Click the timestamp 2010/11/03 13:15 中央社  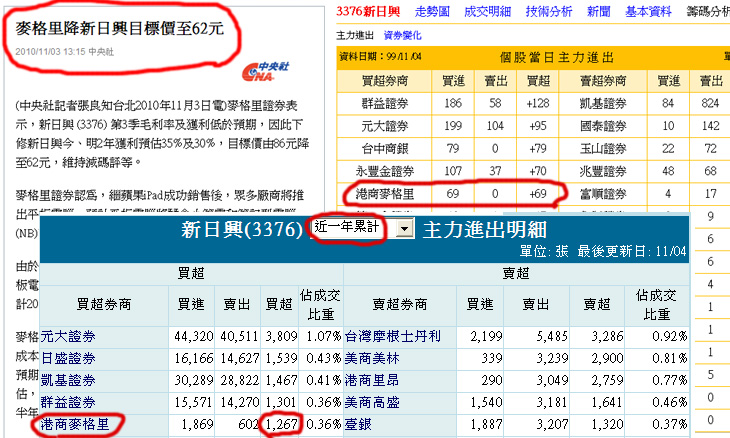(x=64, y=52)
